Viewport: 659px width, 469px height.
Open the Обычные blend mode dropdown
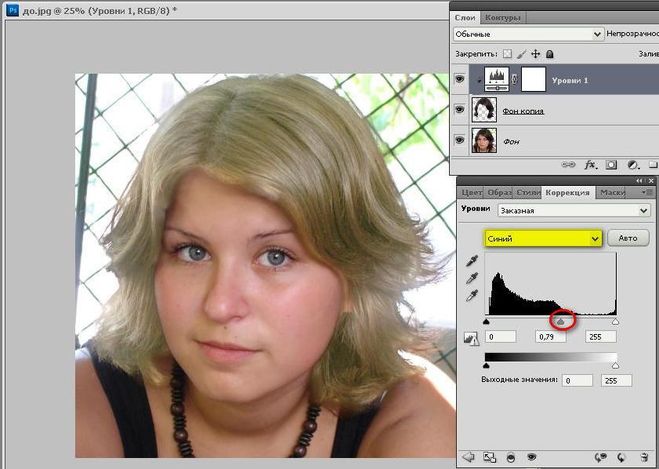[x=528, y=34]
